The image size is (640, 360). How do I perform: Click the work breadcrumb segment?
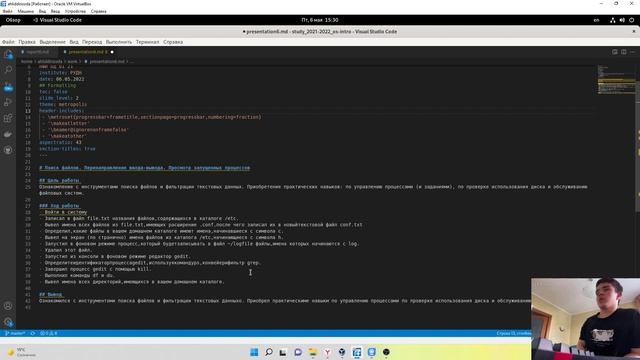(x=72, y=62)
